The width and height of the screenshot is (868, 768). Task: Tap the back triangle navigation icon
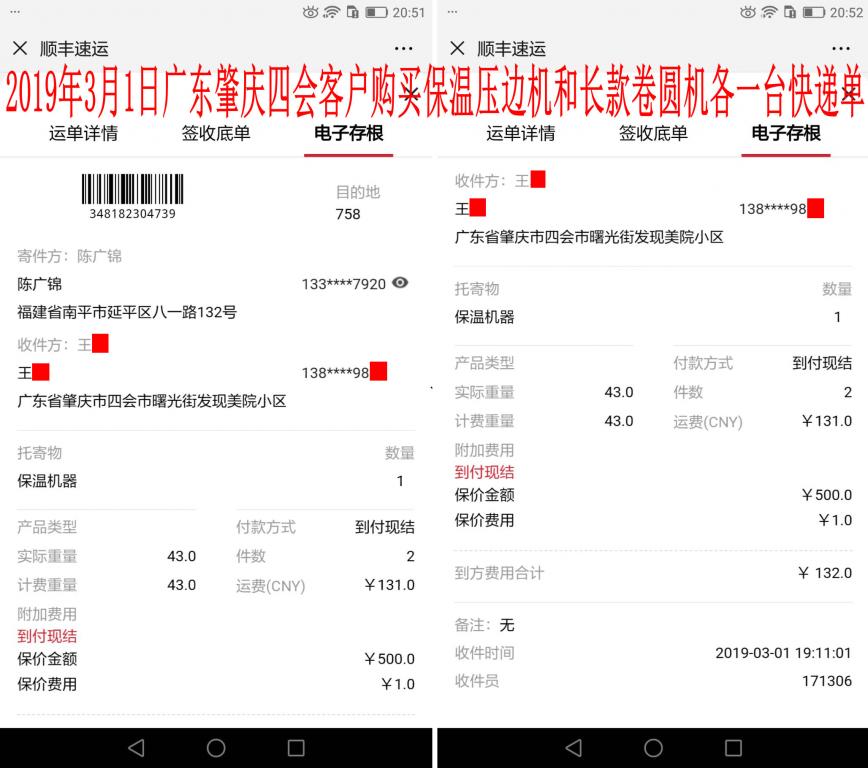tap(136, 747)
